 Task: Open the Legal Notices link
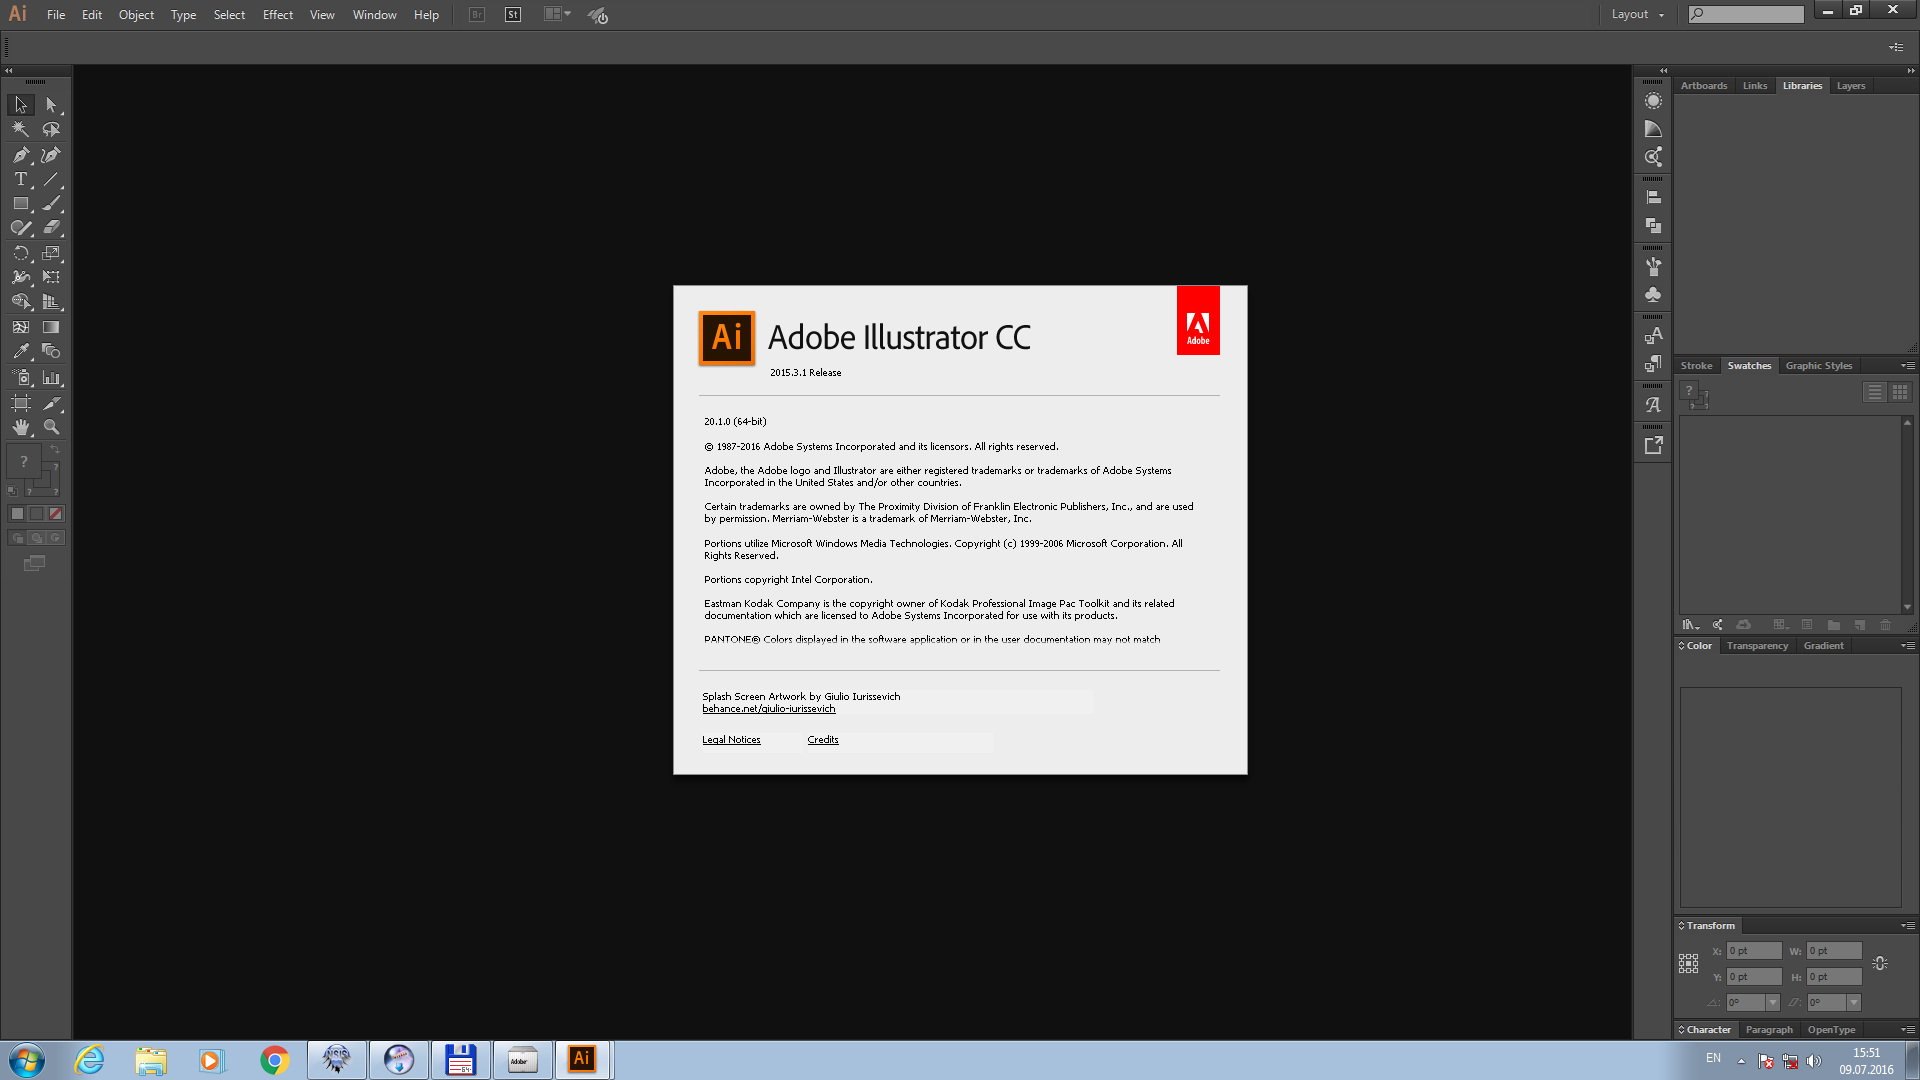[731, 740]
